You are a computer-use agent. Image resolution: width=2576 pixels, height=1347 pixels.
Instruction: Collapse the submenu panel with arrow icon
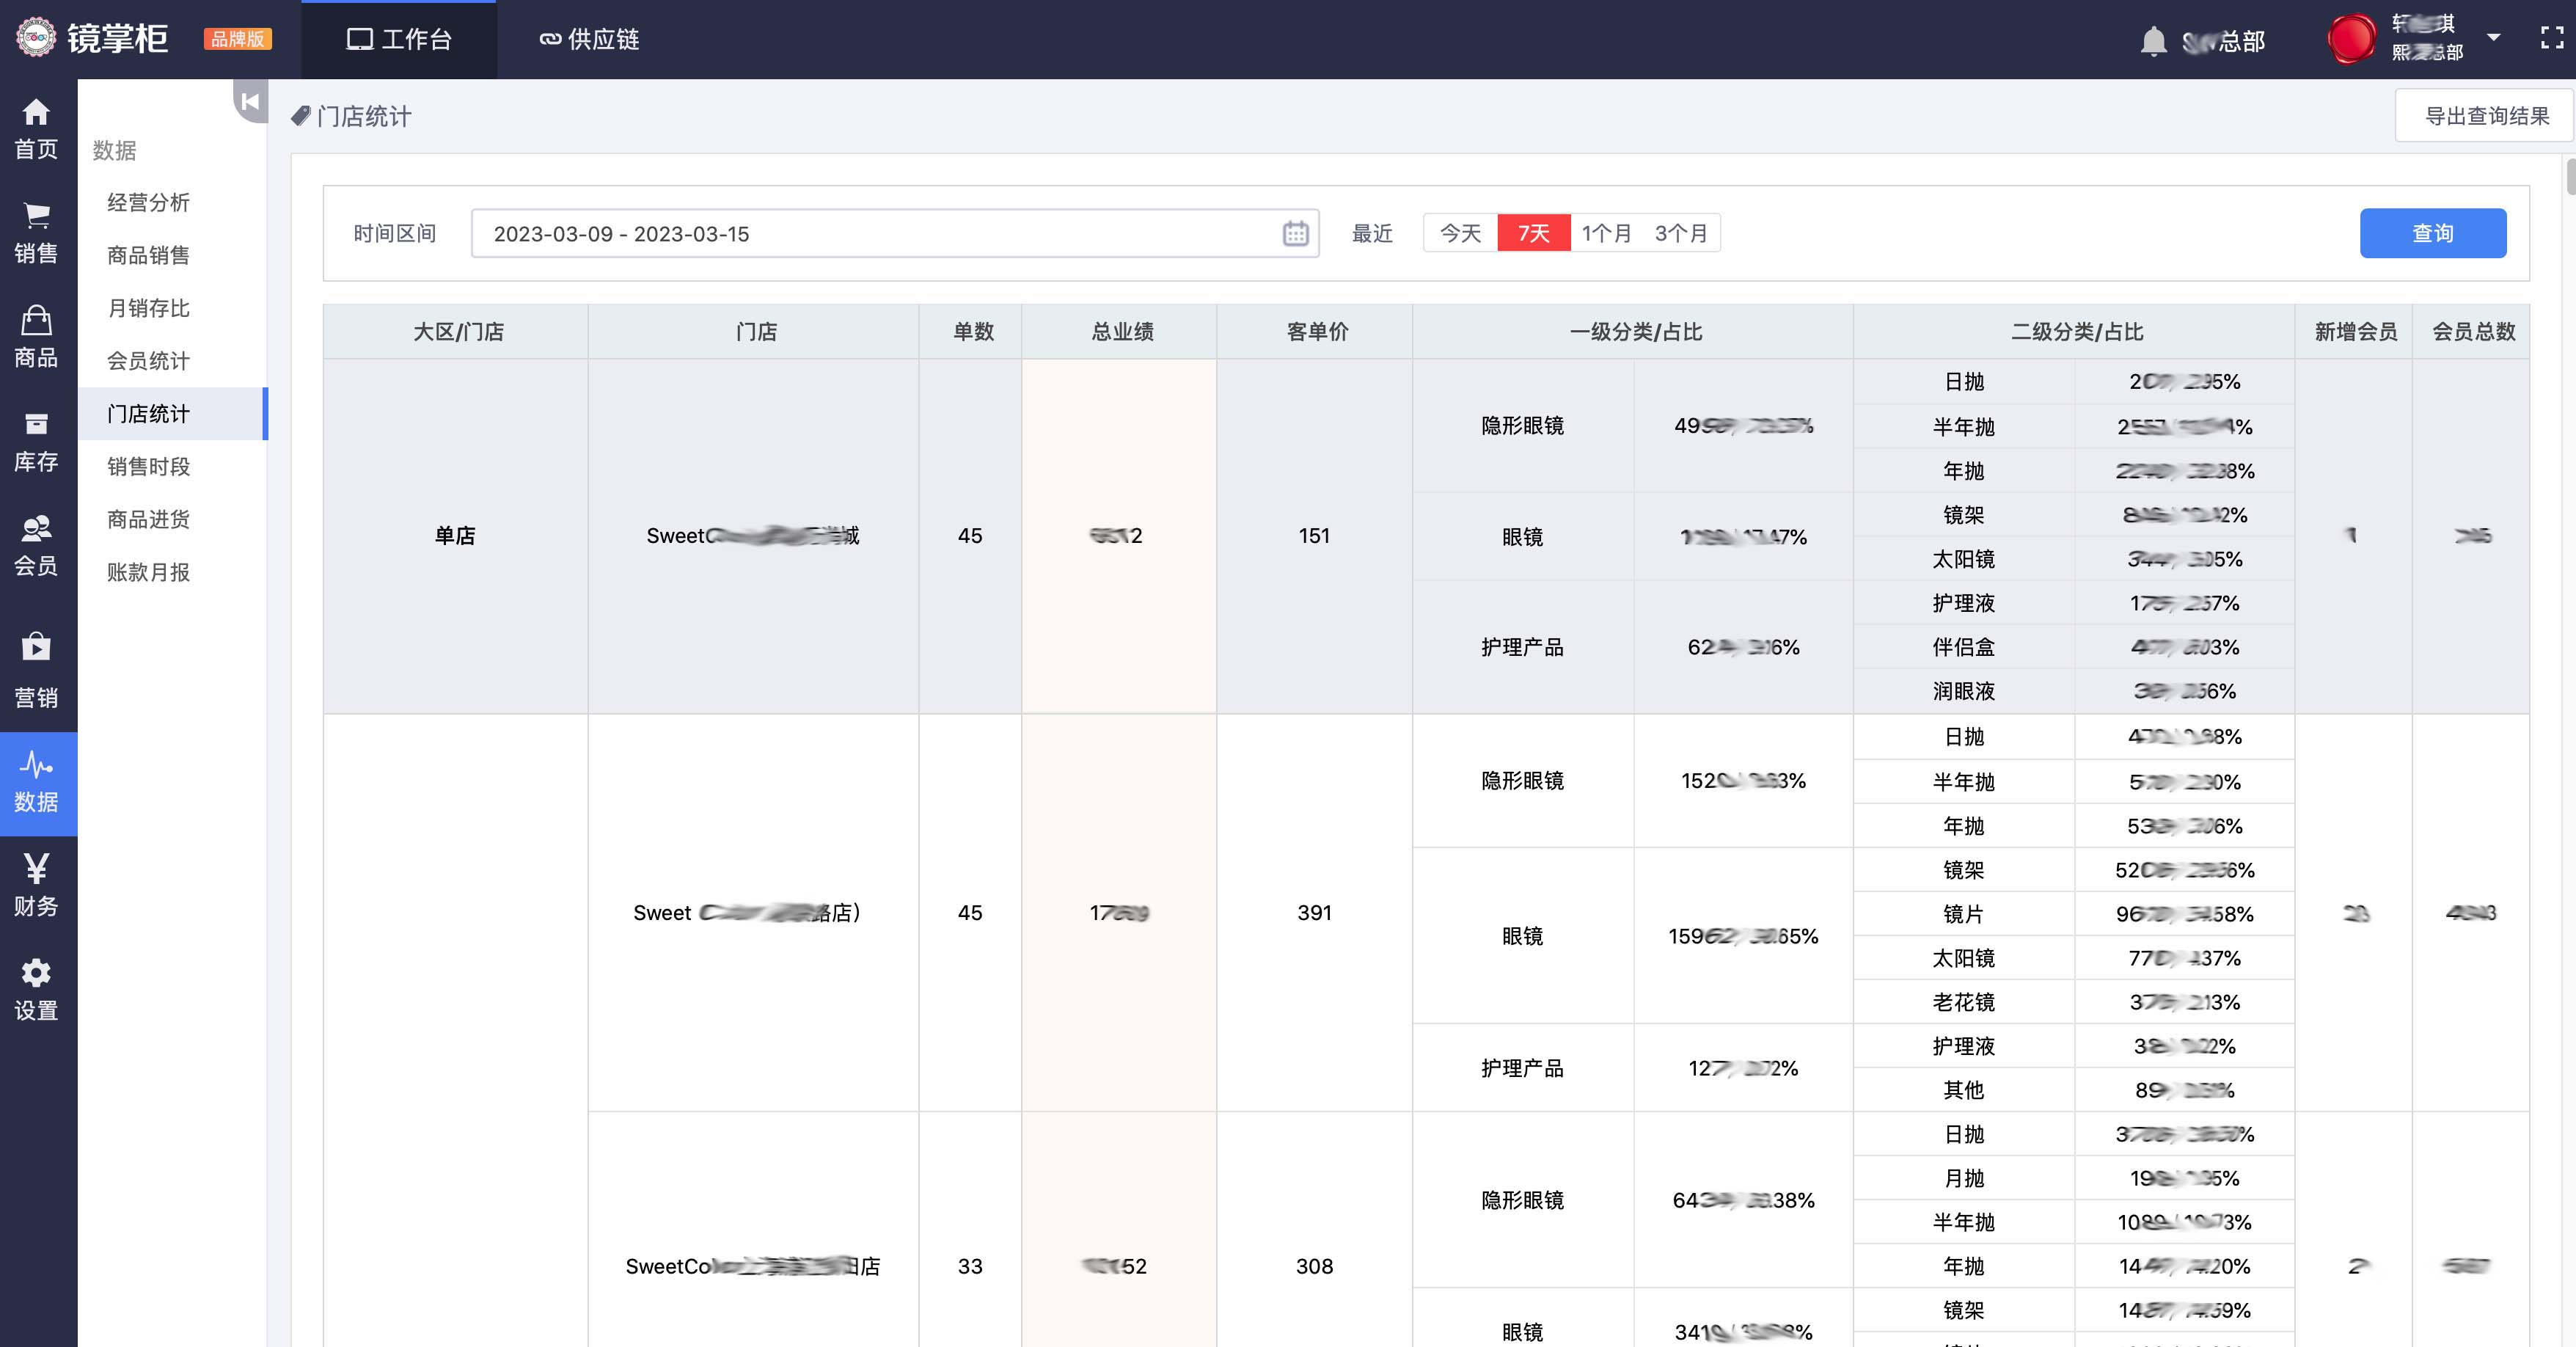[x=250, y=101]
